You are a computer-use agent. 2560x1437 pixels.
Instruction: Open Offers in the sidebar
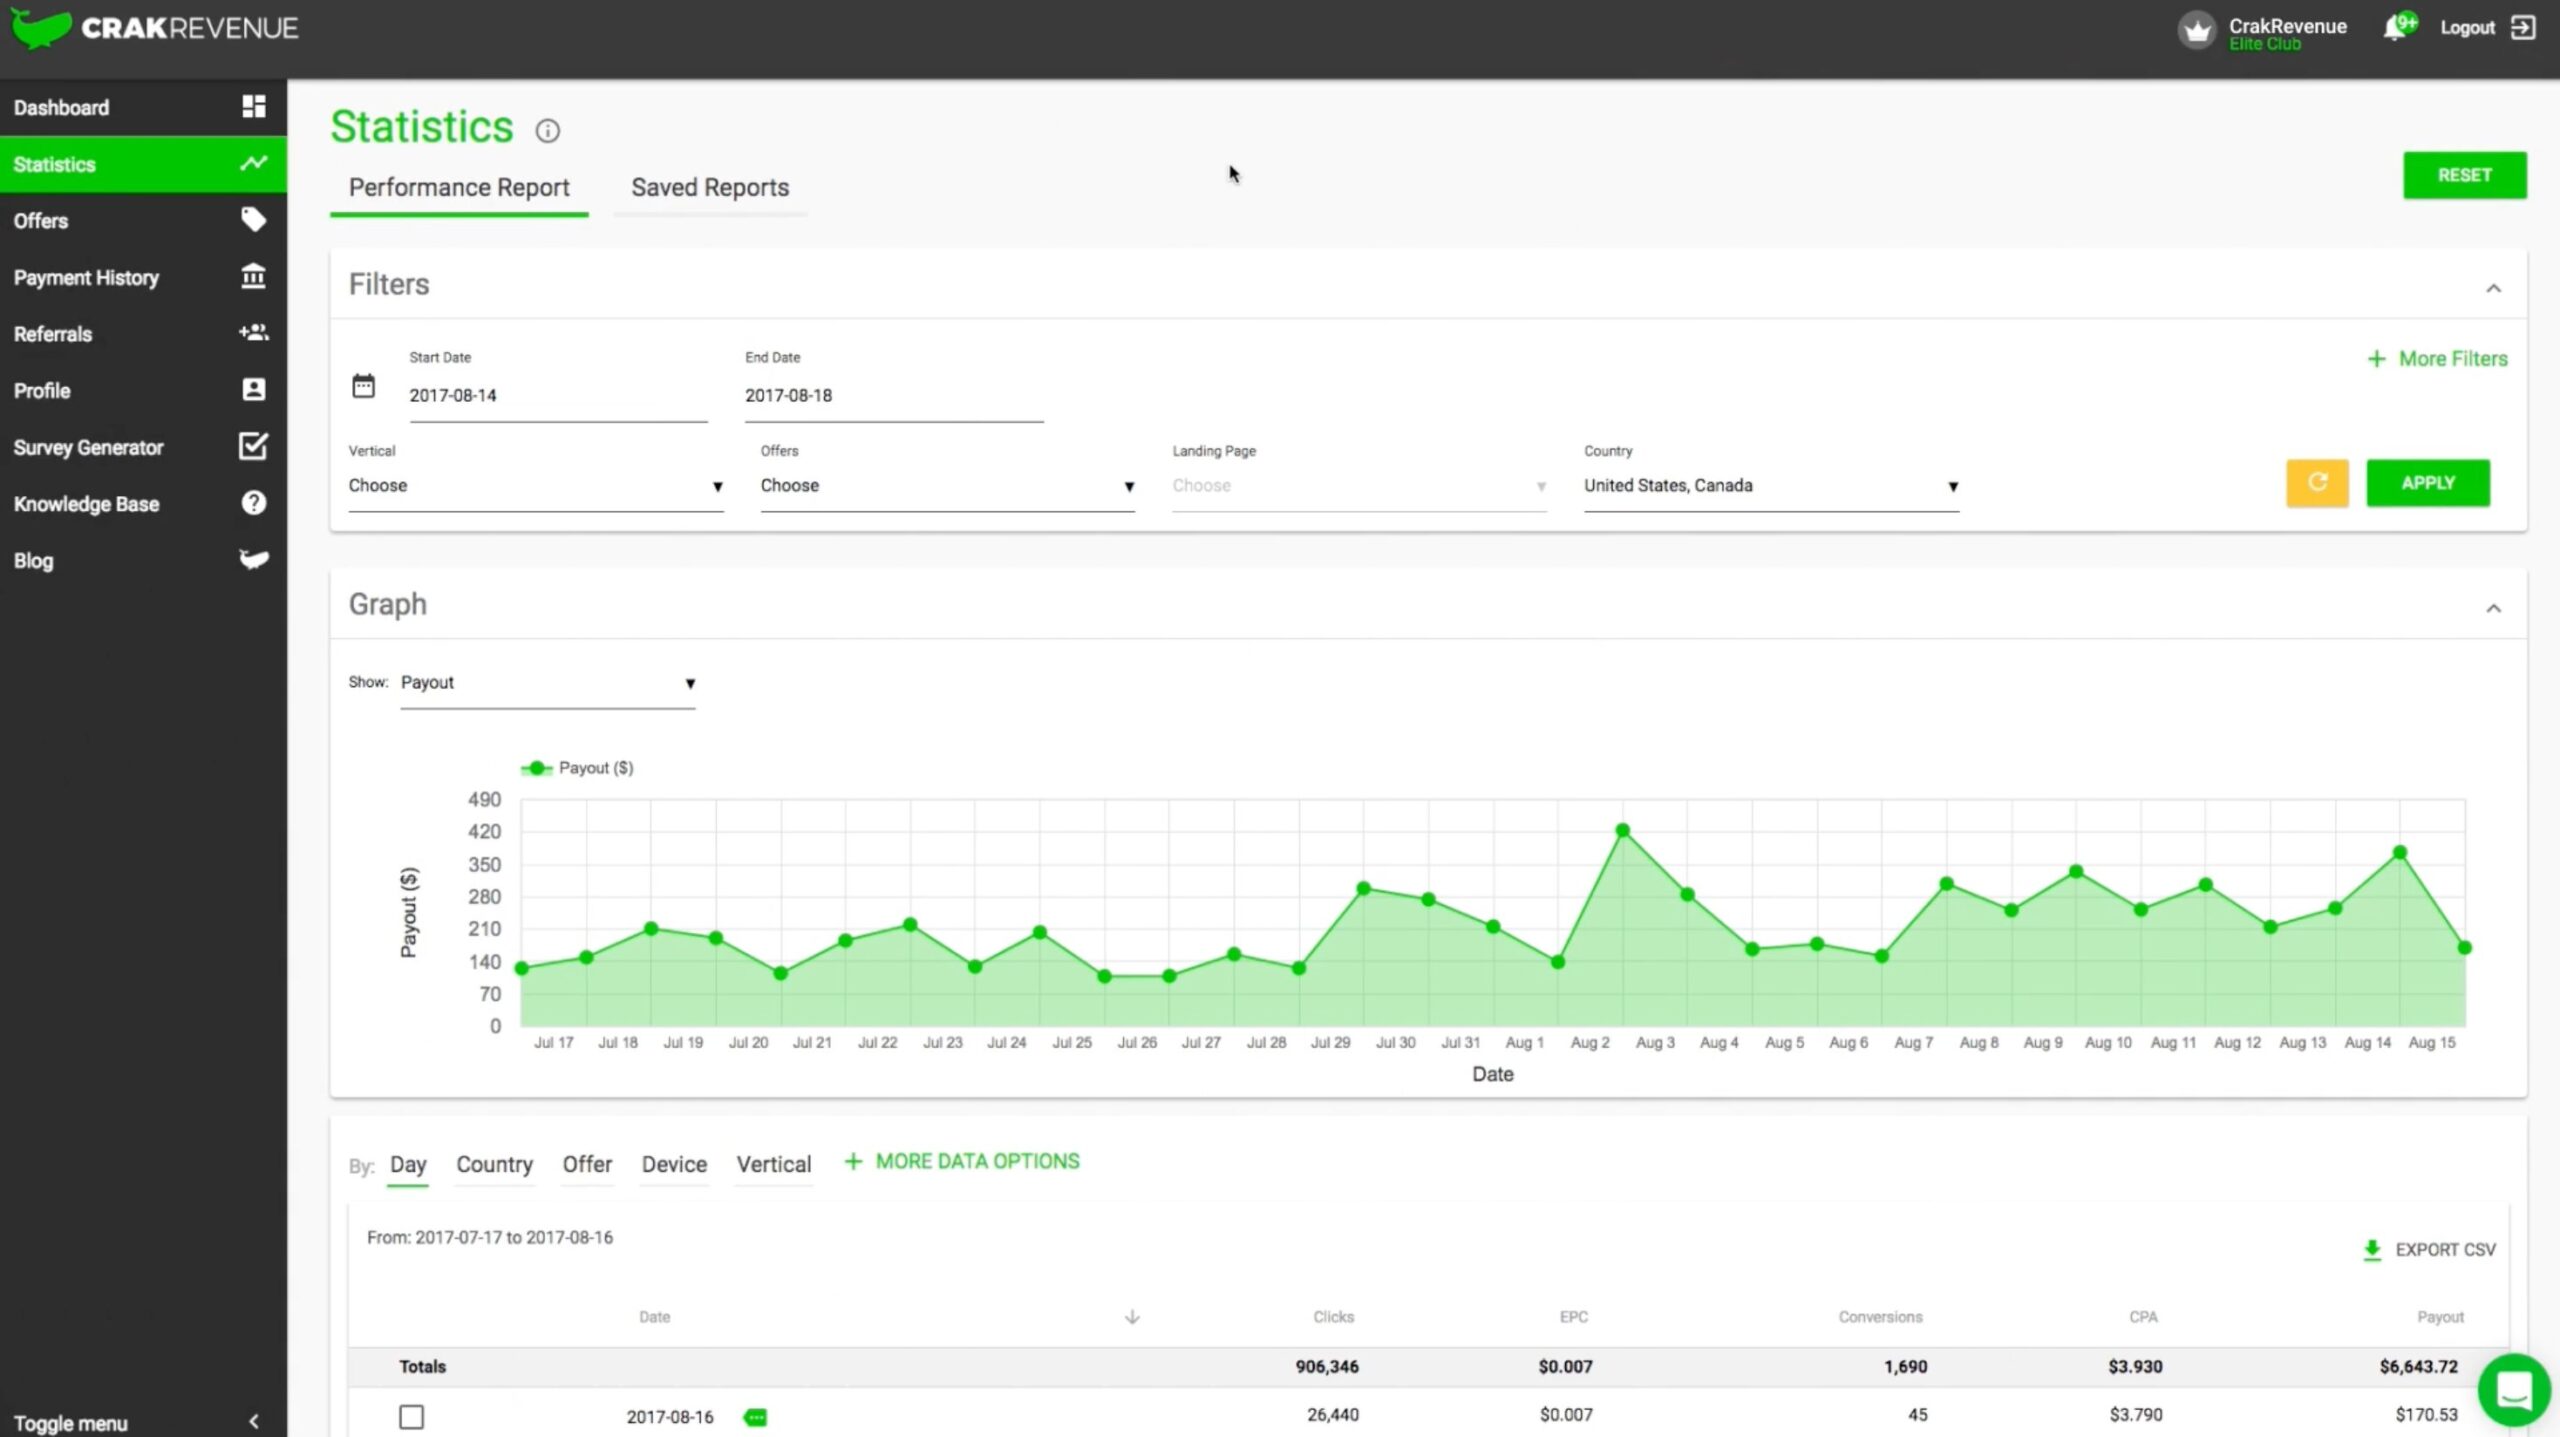(143, 220)
